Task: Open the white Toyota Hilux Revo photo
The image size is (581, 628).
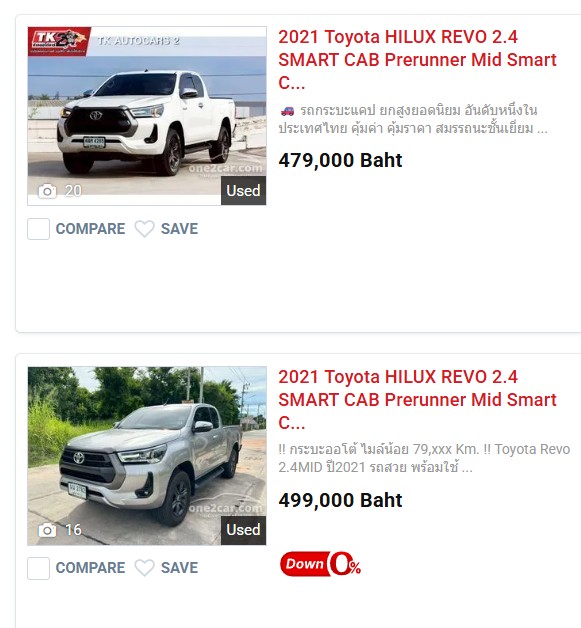Action: coord(147,116)
